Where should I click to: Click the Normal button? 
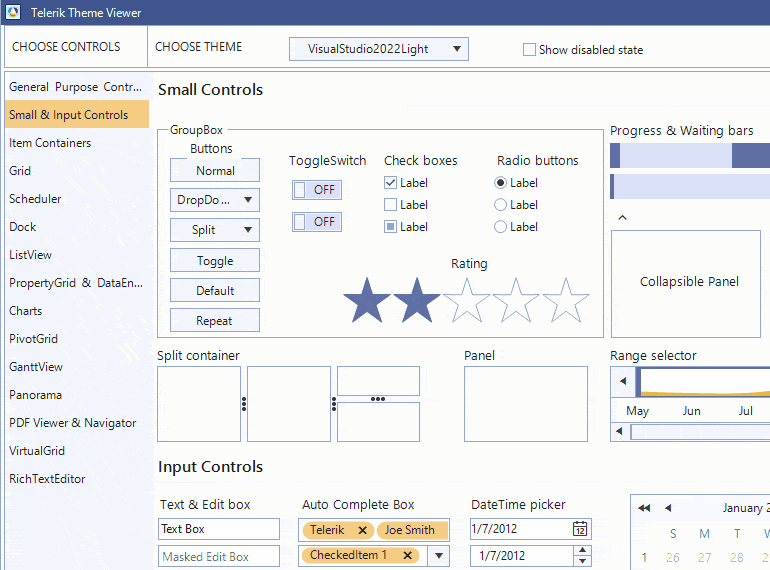215,170
